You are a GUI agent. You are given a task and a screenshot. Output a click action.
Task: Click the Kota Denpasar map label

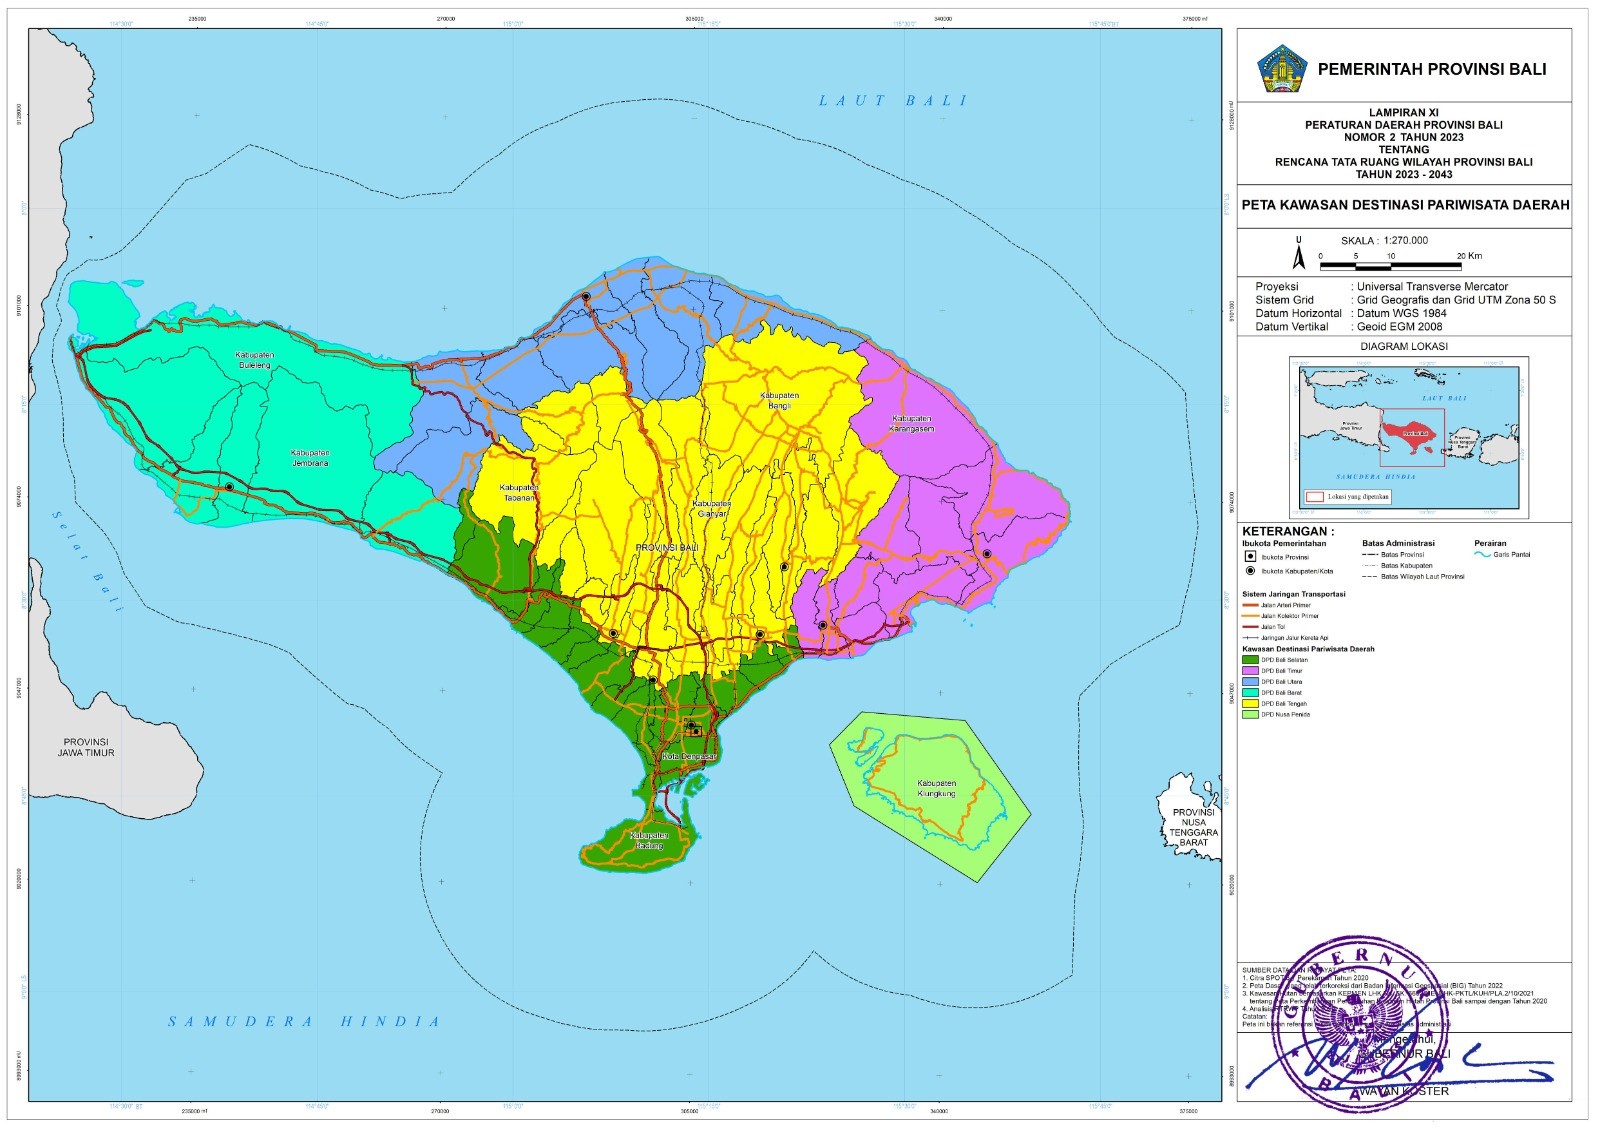pyautogui.click(x=689, y=757)
